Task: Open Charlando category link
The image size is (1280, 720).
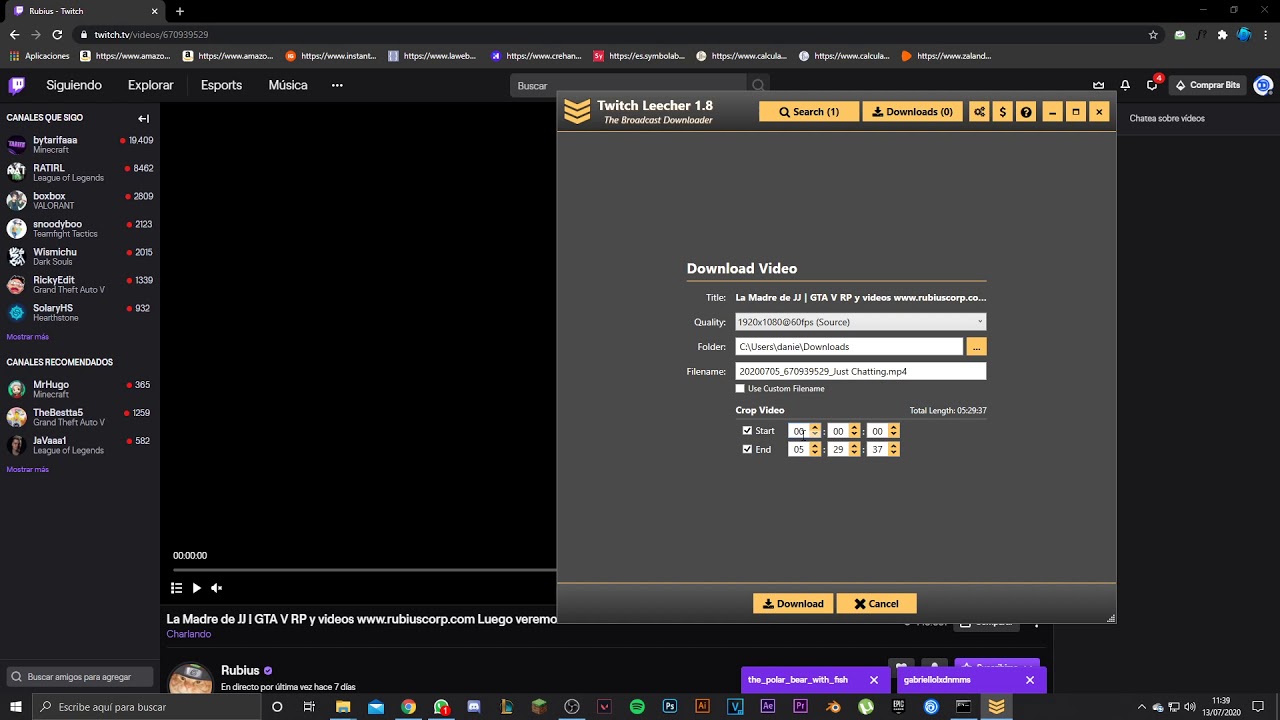Action: coord(189,634)
